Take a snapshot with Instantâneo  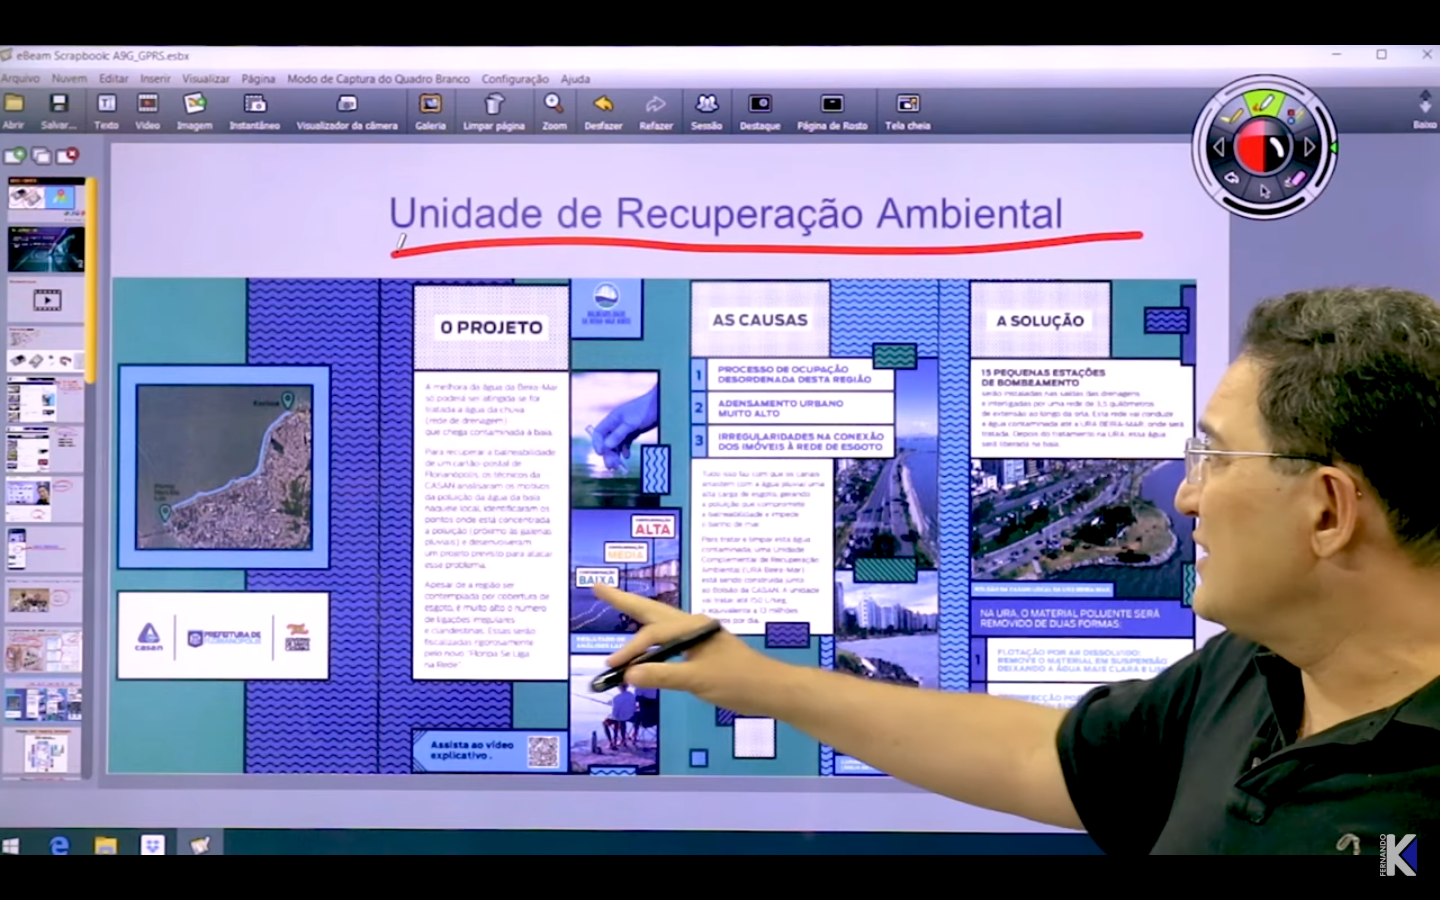coord(255,111)
